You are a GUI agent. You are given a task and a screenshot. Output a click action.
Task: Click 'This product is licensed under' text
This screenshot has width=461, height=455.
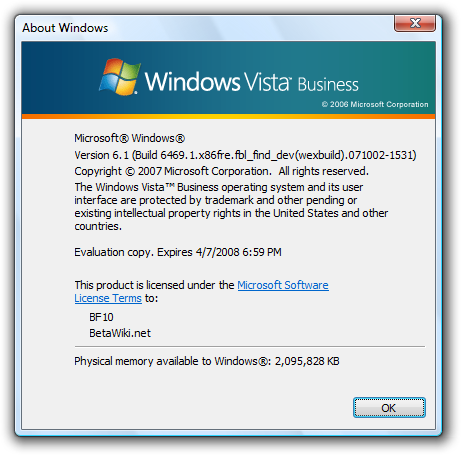[154, 285]
